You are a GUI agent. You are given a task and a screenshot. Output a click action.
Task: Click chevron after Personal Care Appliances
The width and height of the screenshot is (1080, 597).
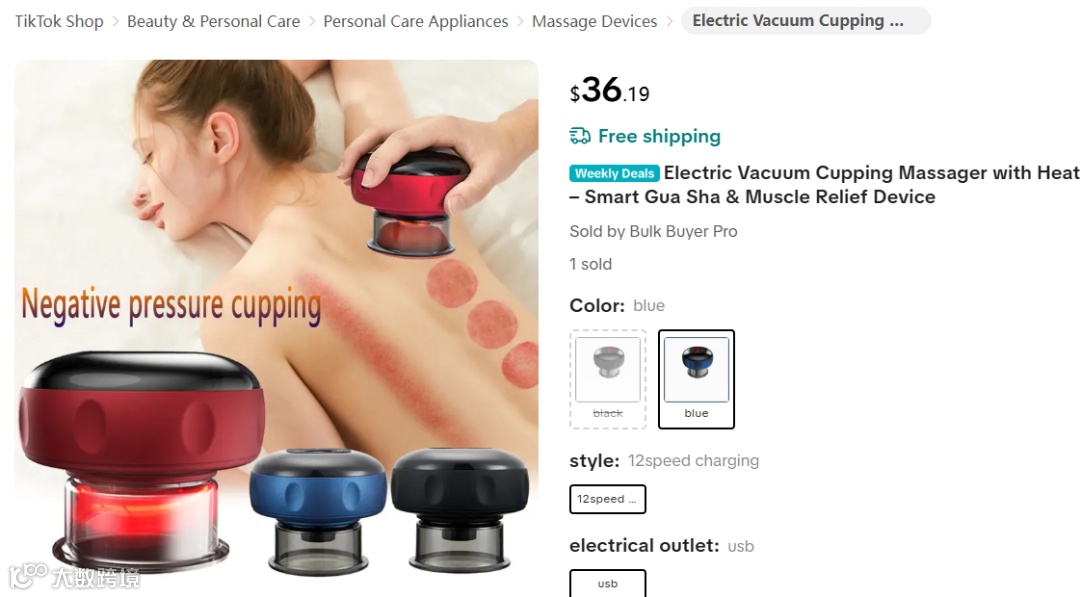point(520,22)
